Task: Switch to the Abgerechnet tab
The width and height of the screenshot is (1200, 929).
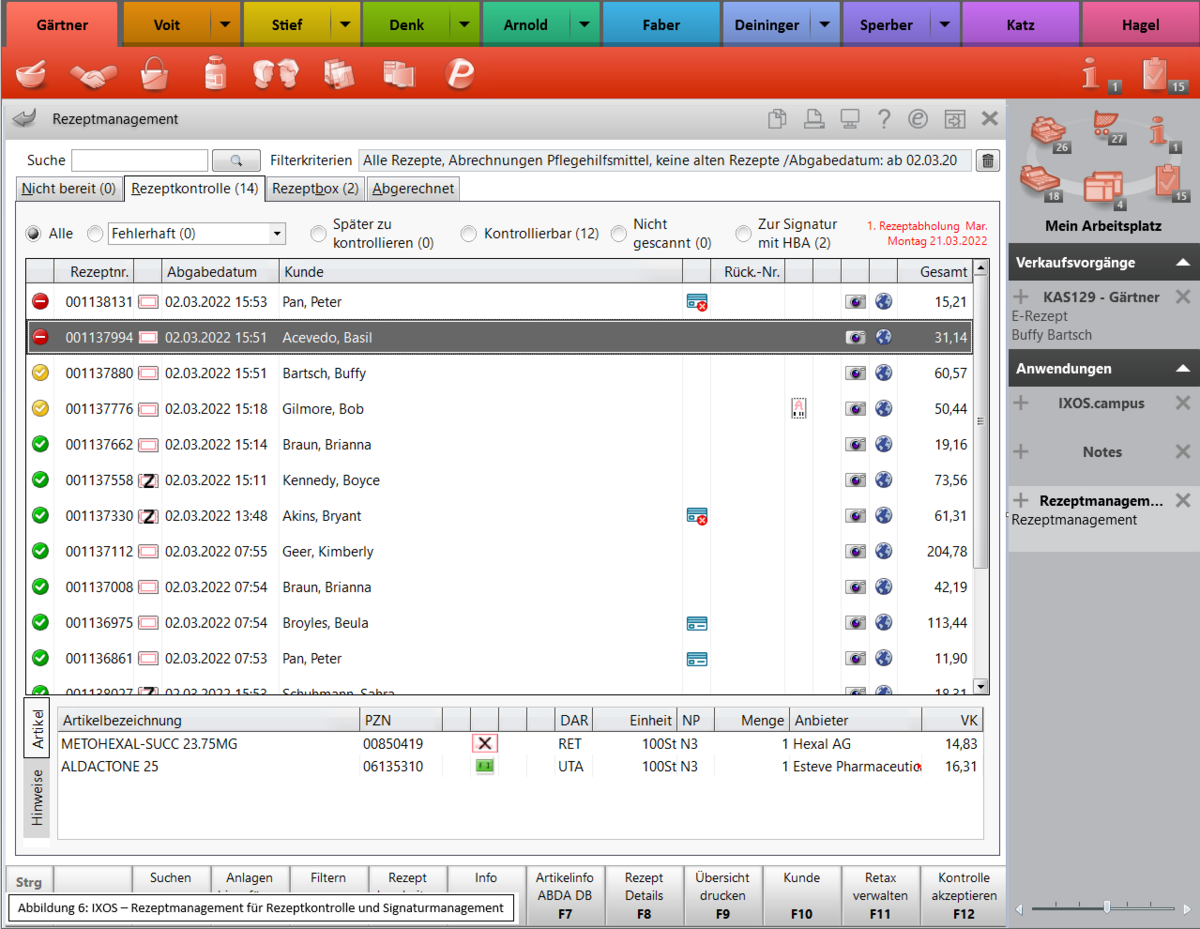Action: pyautogui.click(x=413, y=188)
